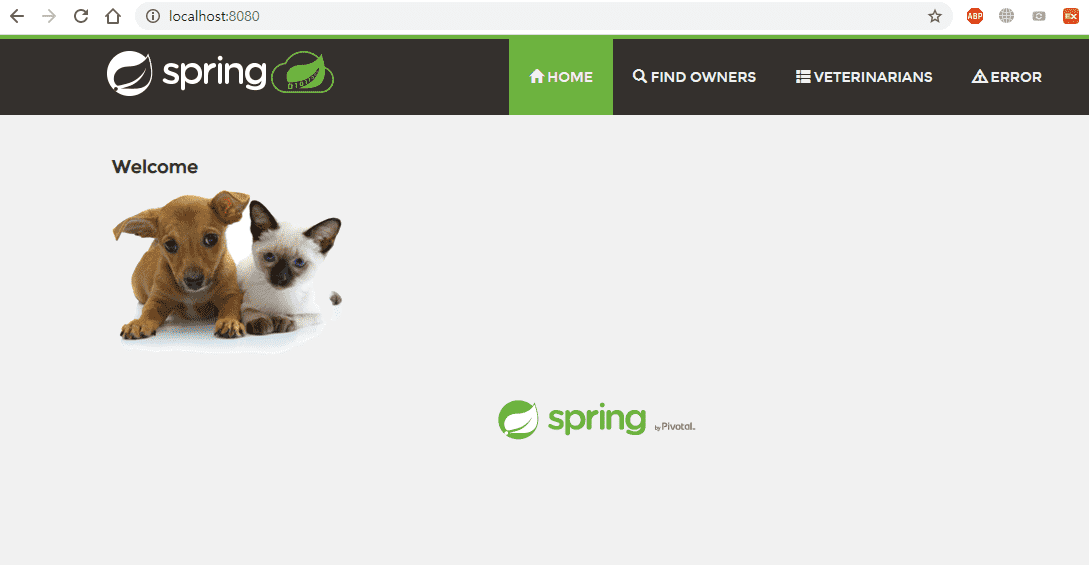Click the puppy and kitten image

(x=227, y=272)
